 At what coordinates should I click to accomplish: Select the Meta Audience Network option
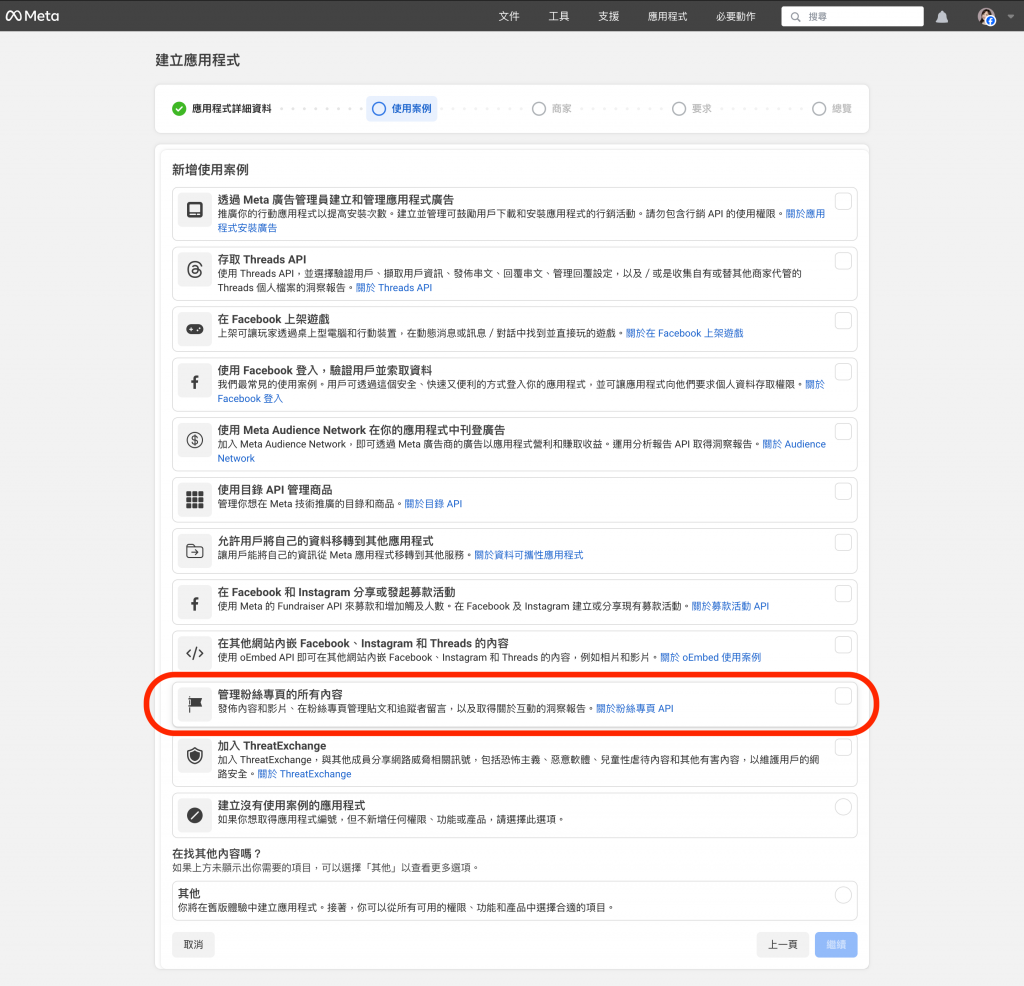[x=843, y=432]
